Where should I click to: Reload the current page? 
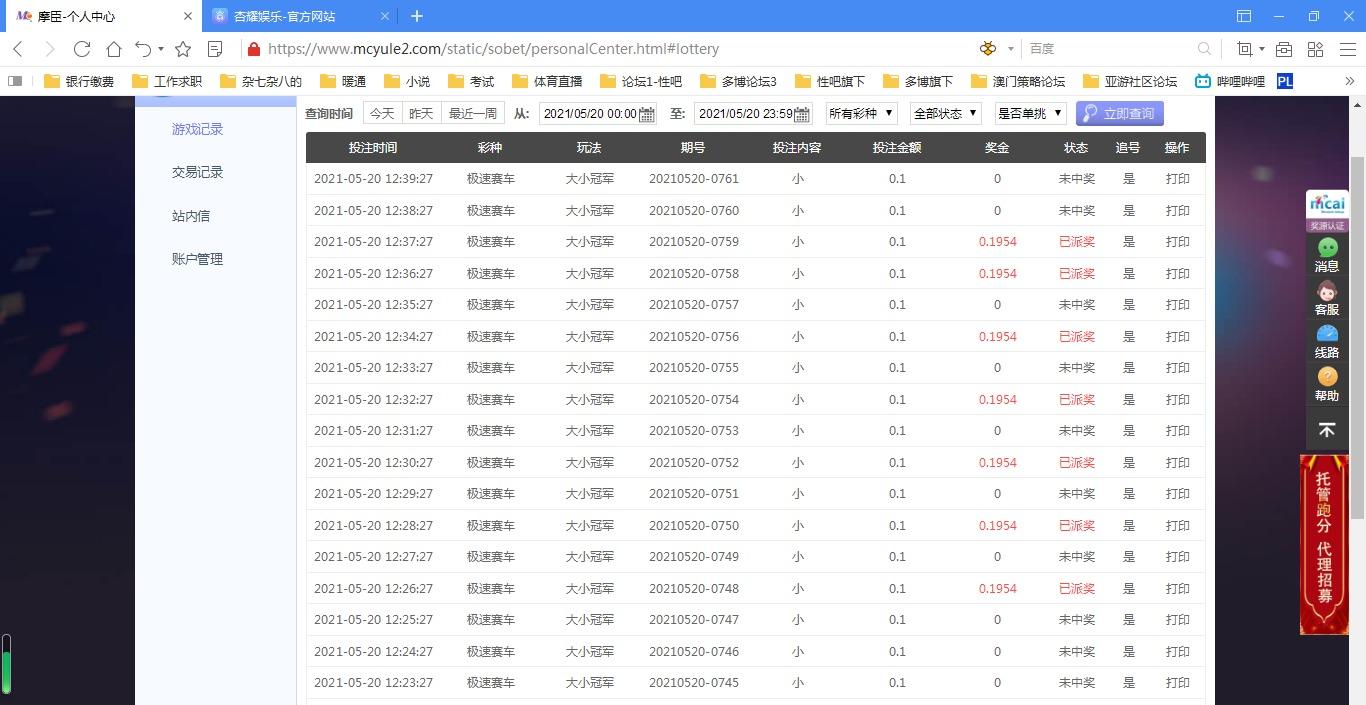pos(82,49)
